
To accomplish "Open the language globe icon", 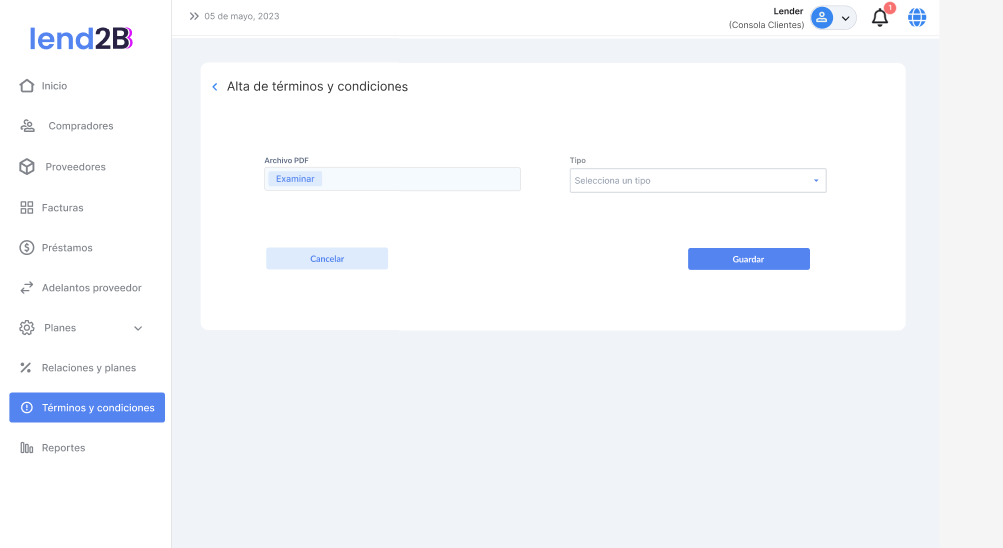I will pos(917,17).
